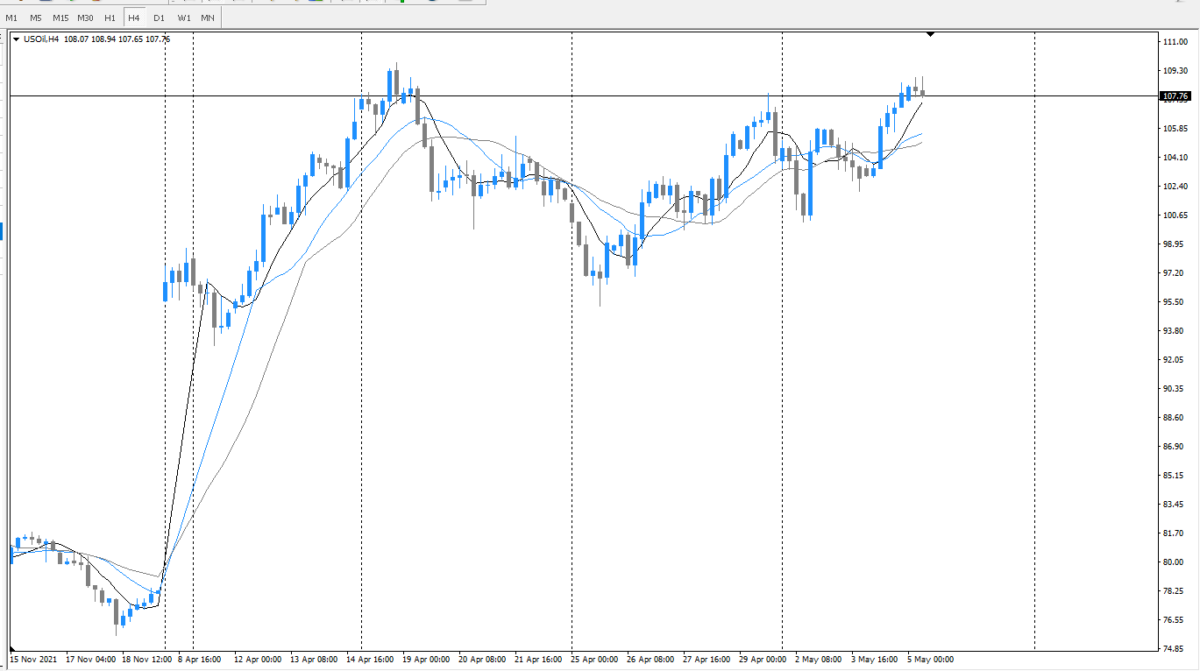This screenshot has width=1200, height=671.
Task: Click the active H4 timeframe button
Action: pos(134,18)
